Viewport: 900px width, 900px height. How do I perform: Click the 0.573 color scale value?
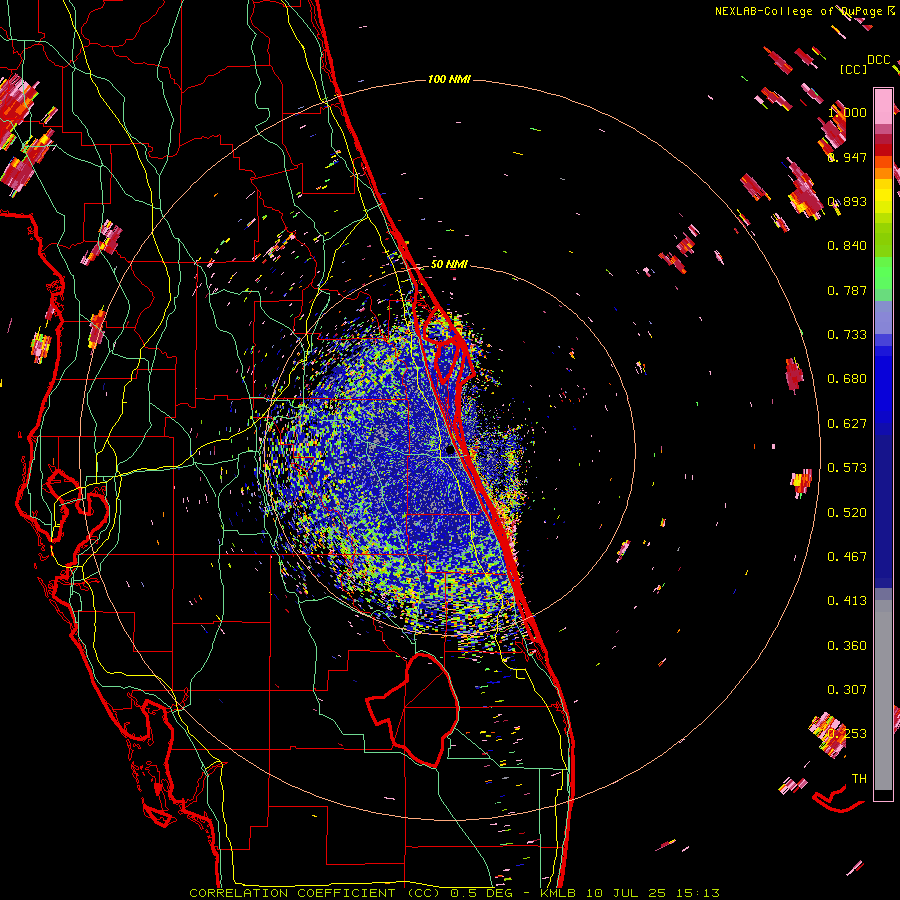pyautogui.click(x=847, y=468)
